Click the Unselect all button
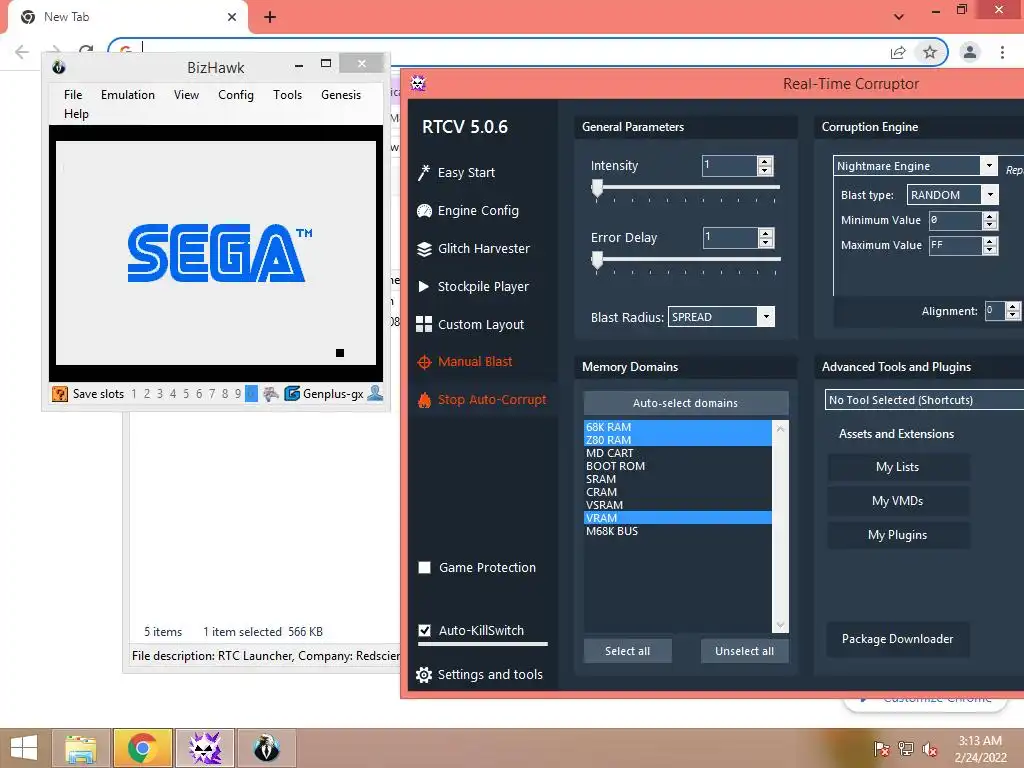This screenshot has width=1024, height=768. point(744,651)
